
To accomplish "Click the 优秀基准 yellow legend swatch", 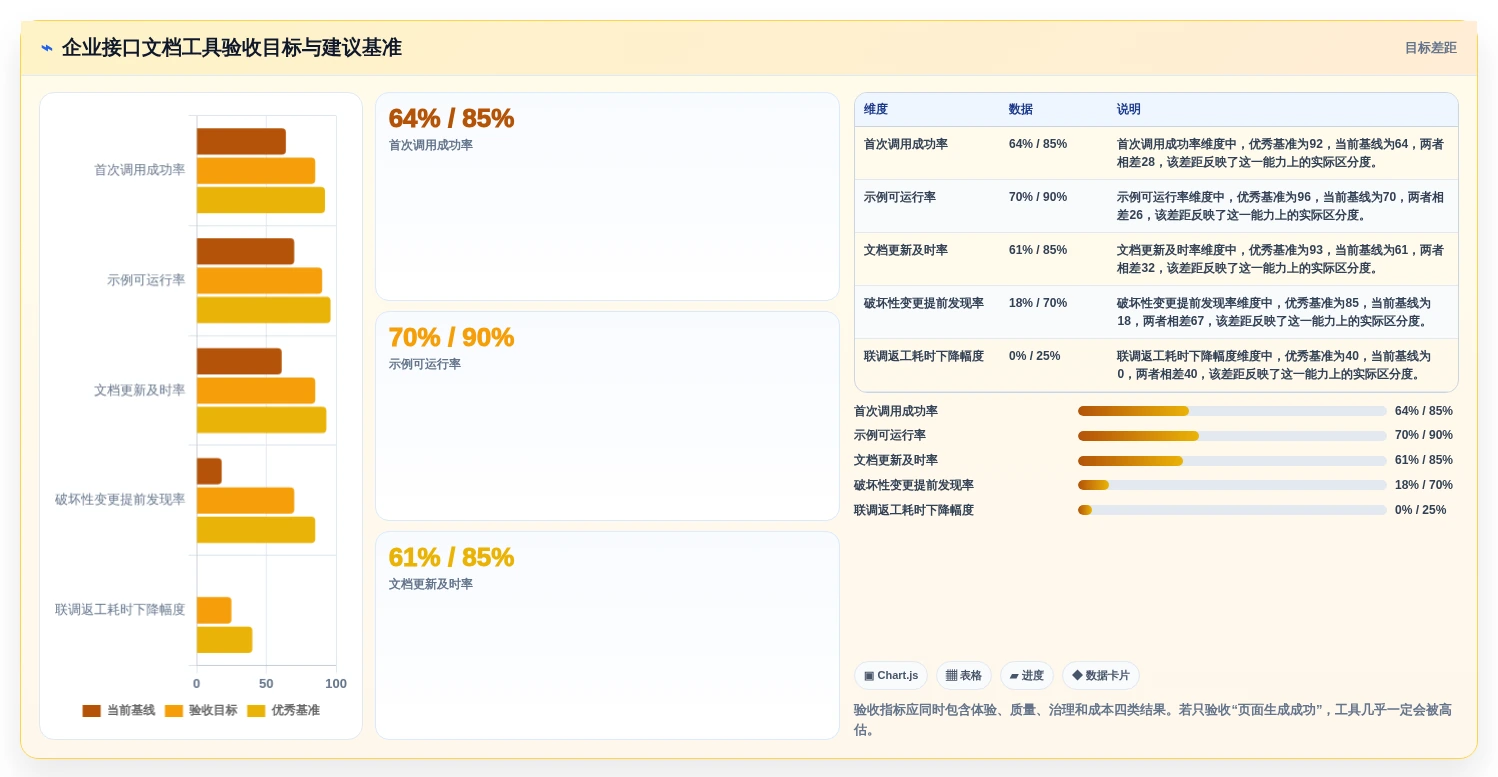I will [x=256, y=711].
